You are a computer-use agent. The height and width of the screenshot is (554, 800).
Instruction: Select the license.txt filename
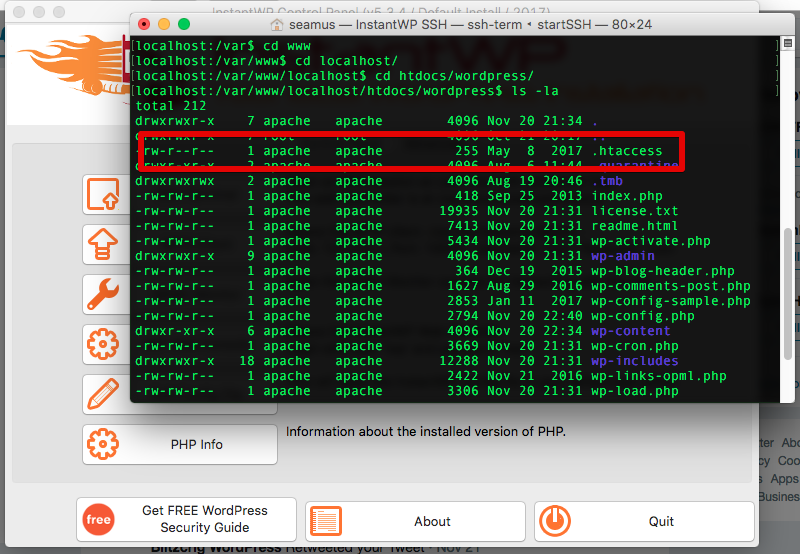[x=635, y=211]
